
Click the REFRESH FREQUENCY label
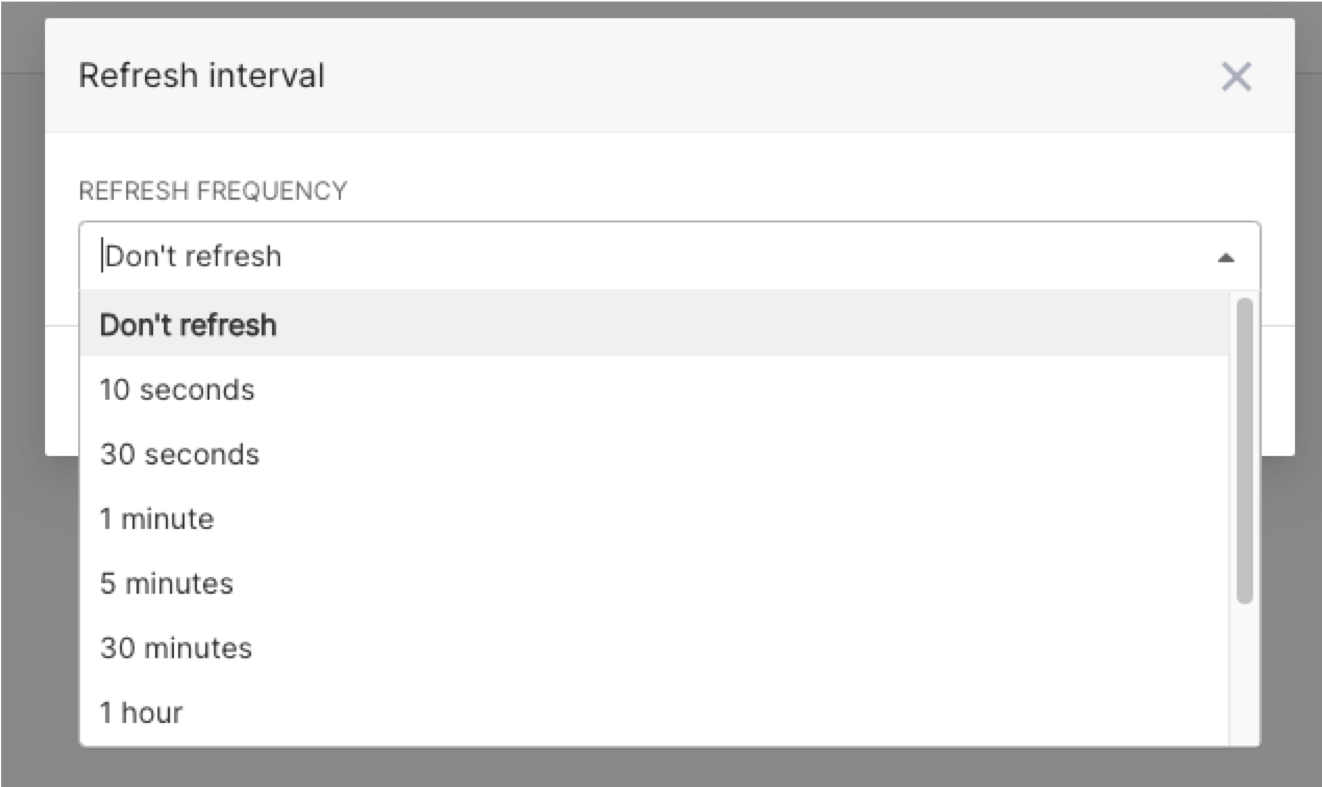pyautogui.click(x=214, y=190)
